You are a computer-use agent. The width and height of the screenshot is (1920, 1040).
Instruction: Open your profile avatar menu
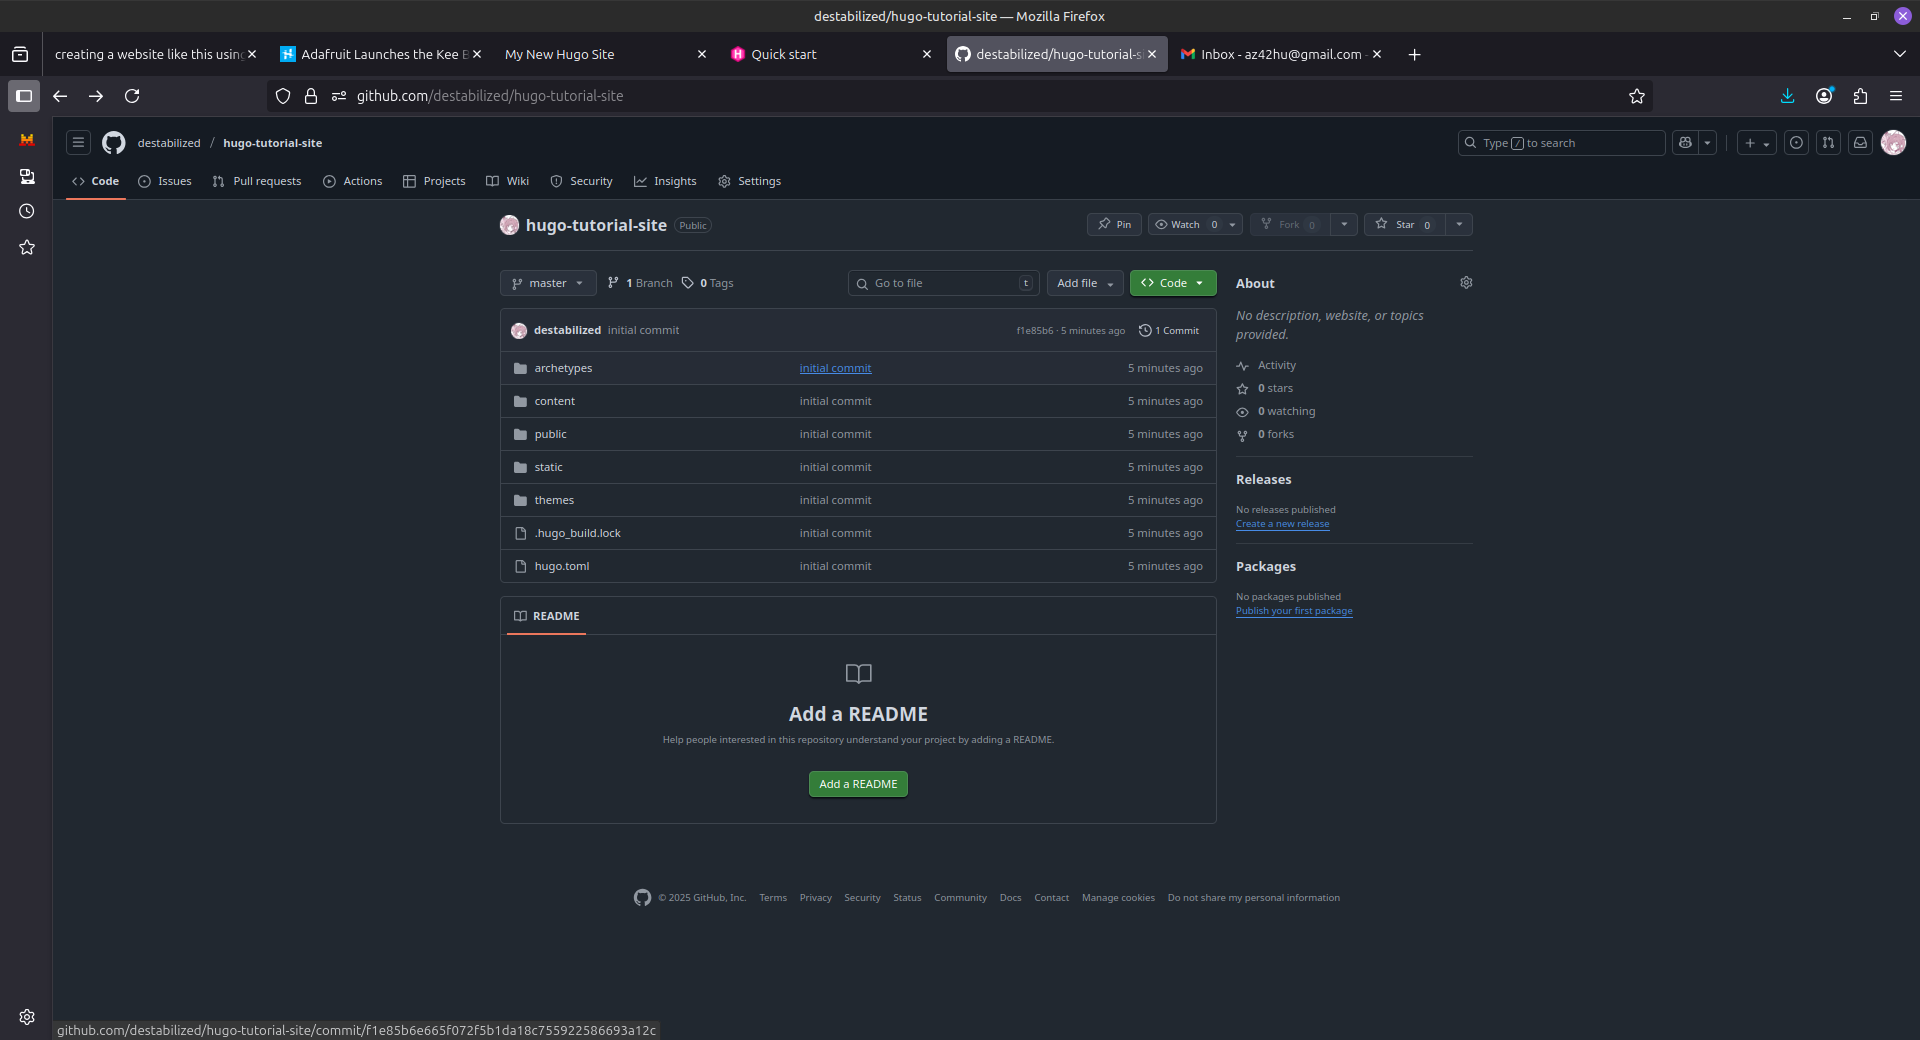coord(1893,142)
